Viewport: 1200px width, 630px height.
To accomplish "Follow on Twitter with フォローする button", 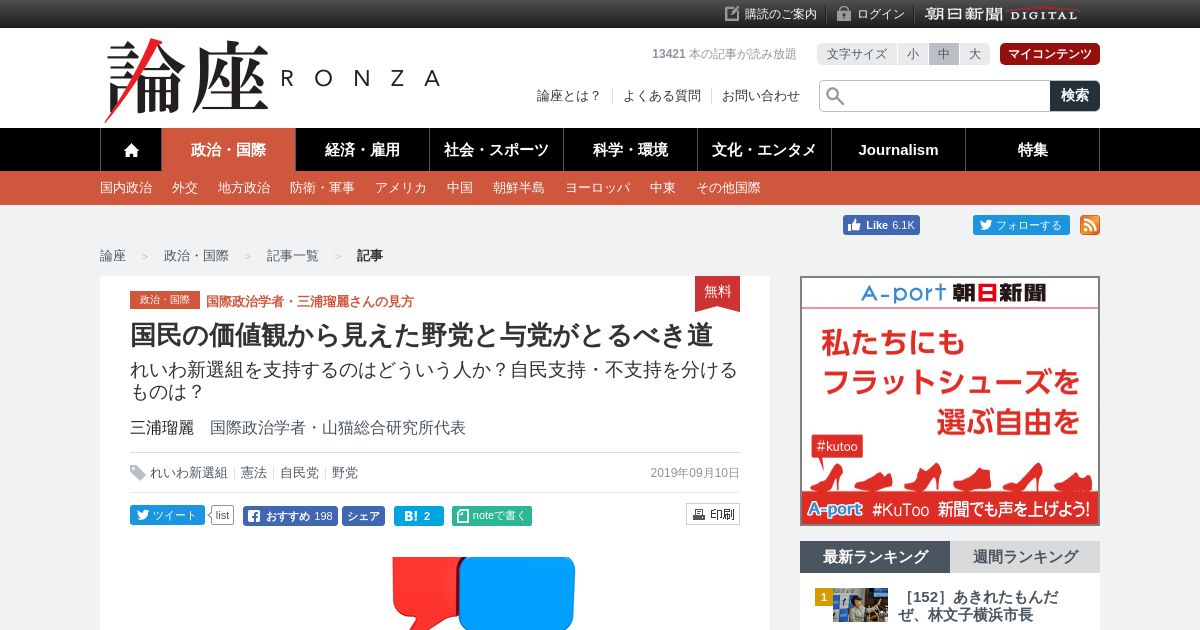I will [1021, 225].
